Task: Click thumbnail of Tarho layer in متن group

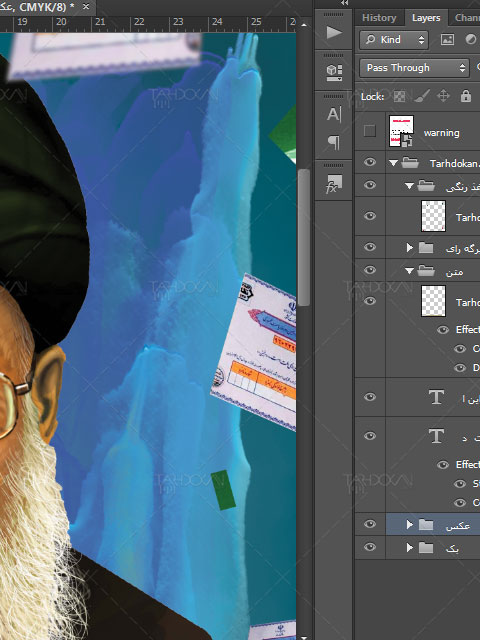Action: [433, 301]
